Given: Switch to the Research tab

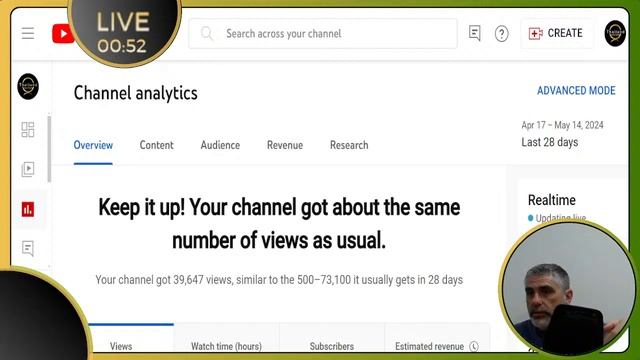Looking at the screenshot, I should (x=349, y=145).
